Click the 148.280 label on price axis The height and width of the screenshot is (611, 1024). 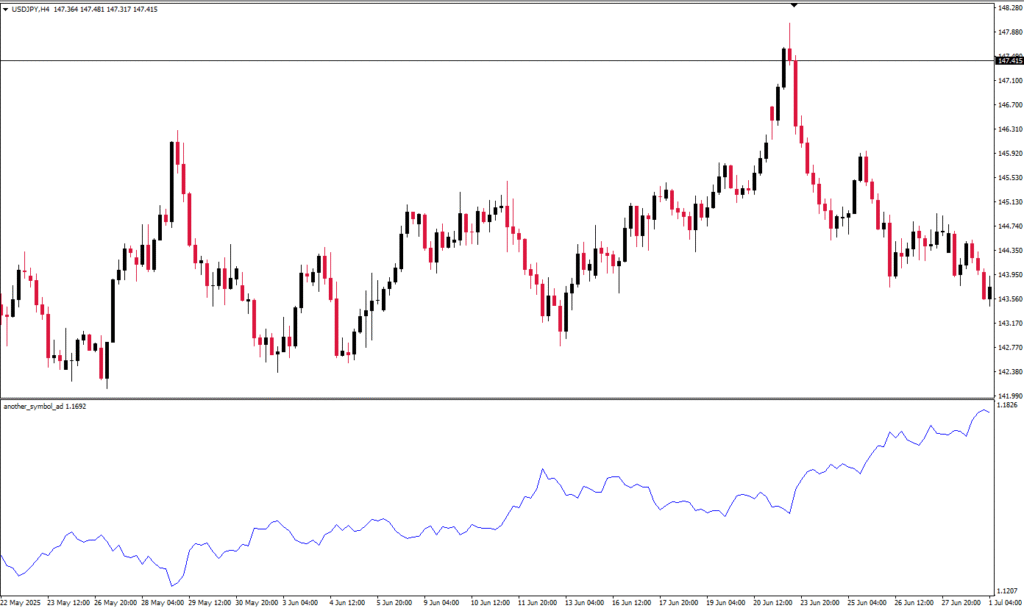1009,8
